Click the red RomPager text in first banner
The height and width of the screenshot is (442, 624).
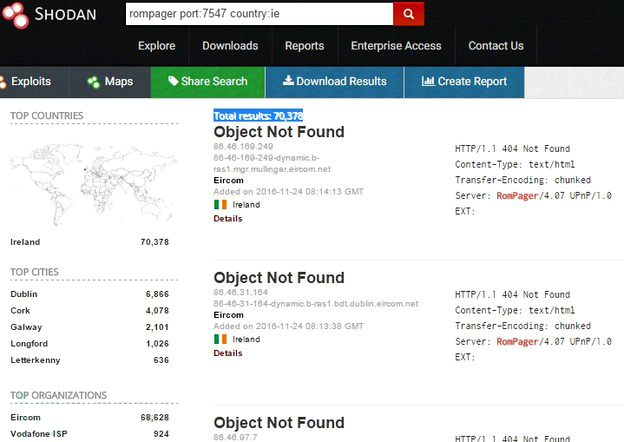pos(517,195)
